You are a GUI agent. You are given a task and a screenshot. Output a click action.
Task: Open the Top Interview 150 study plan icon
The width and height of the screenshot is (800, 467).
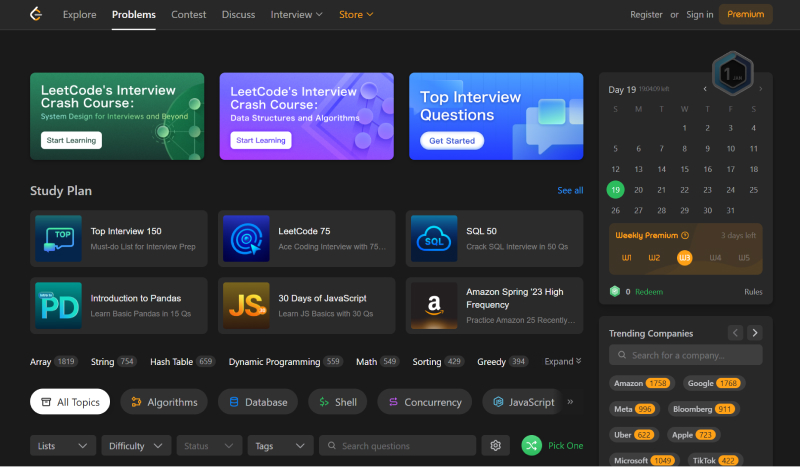pos(58,238)
